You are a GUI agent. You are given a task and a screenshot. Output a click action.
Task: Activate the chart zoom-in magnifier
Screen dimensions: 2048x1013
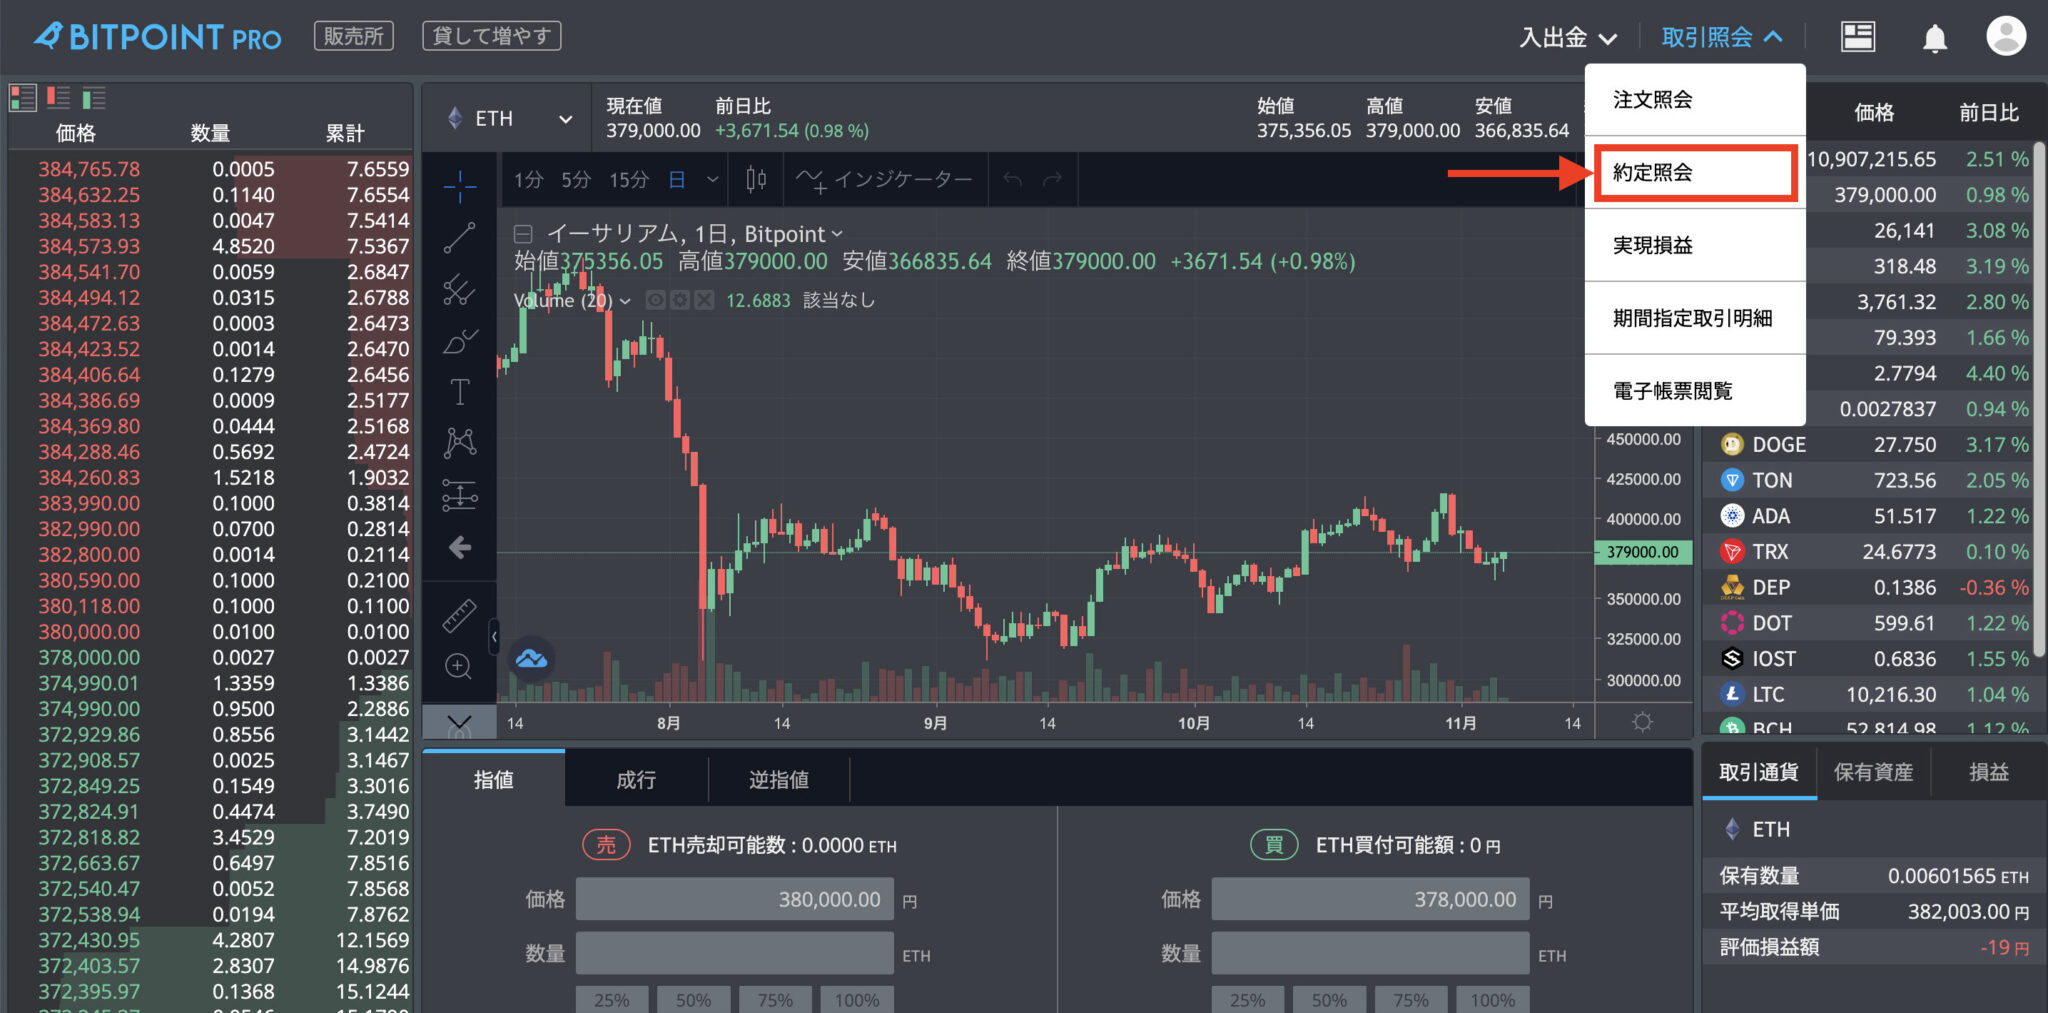click(x=459, y=665)
